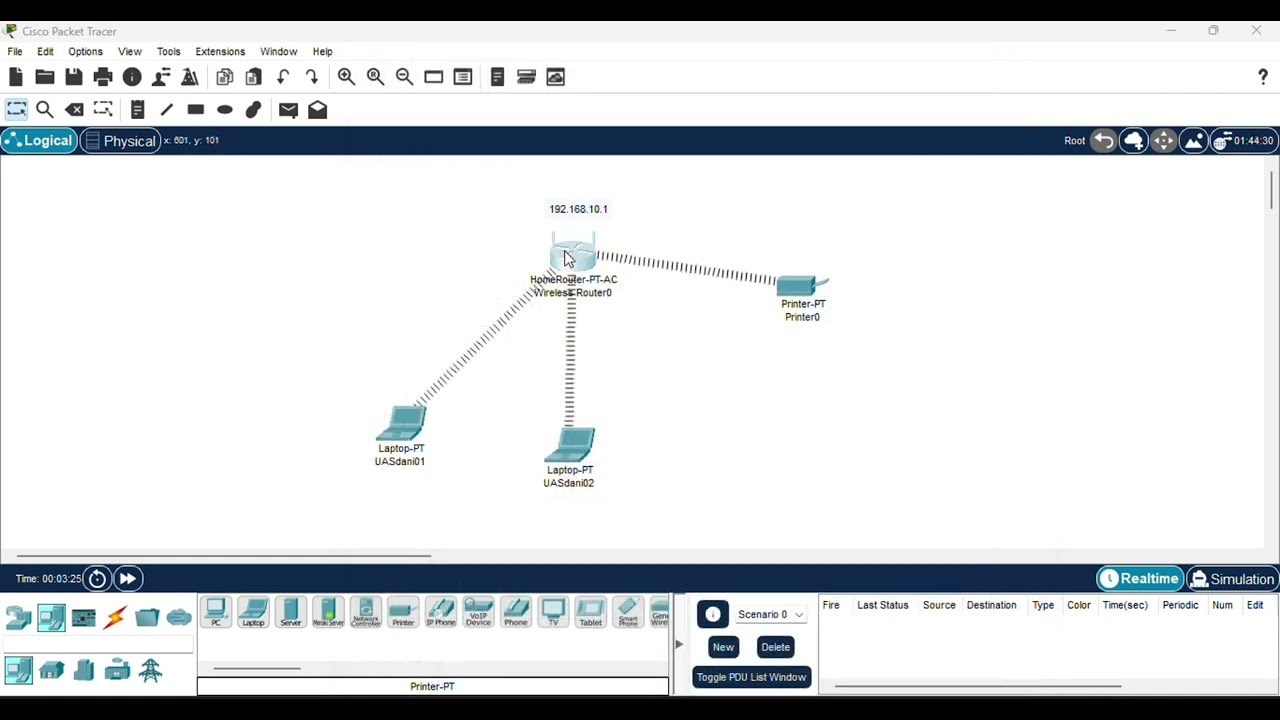Image resolution: width=1280 pixels, height=720 pixels.
Task: Click the Back navigation button near Root
Action: click(1103, 141)
